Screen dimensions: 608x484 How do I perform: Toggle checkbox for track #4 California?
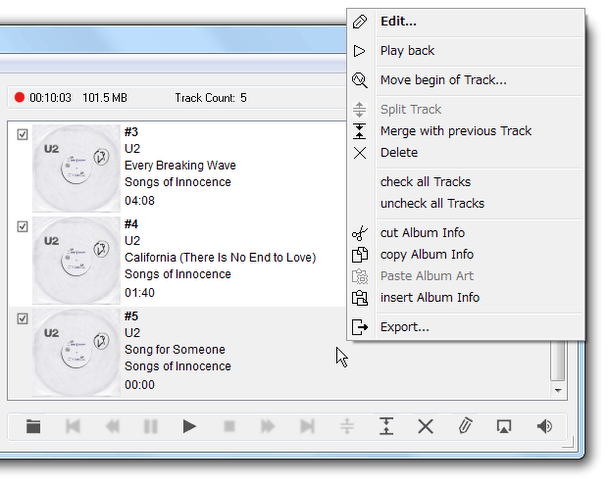pos(22,227)
